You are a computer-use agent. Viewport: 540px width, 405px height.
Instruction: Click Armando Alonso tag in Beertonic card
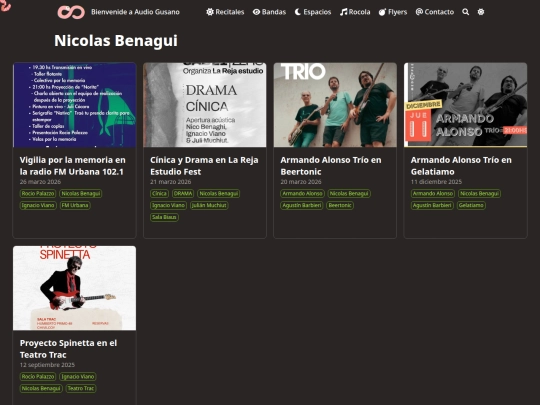coord(302,194)
